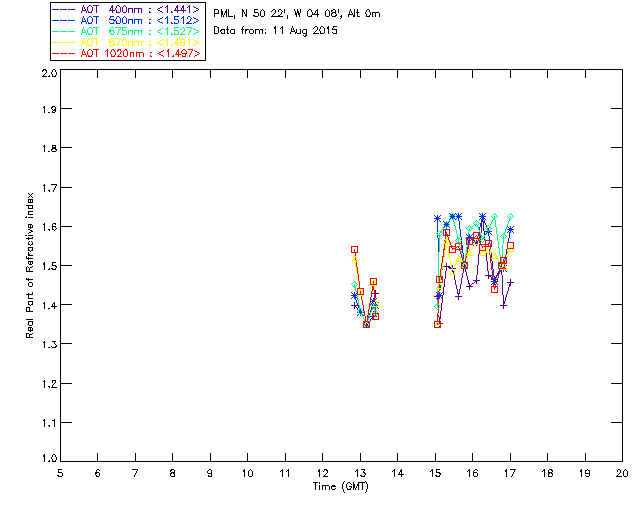The height and width of the screenshot is (512, 640).
Task: Click the 1.8 y-axis tick label
Action: click(x=49, y=148)
